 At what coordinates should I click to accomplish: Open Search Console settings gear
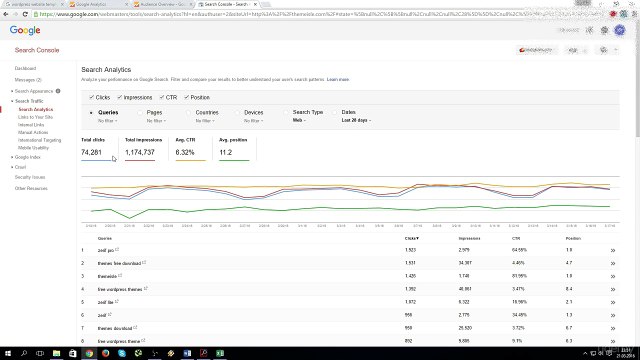point(607,50)
